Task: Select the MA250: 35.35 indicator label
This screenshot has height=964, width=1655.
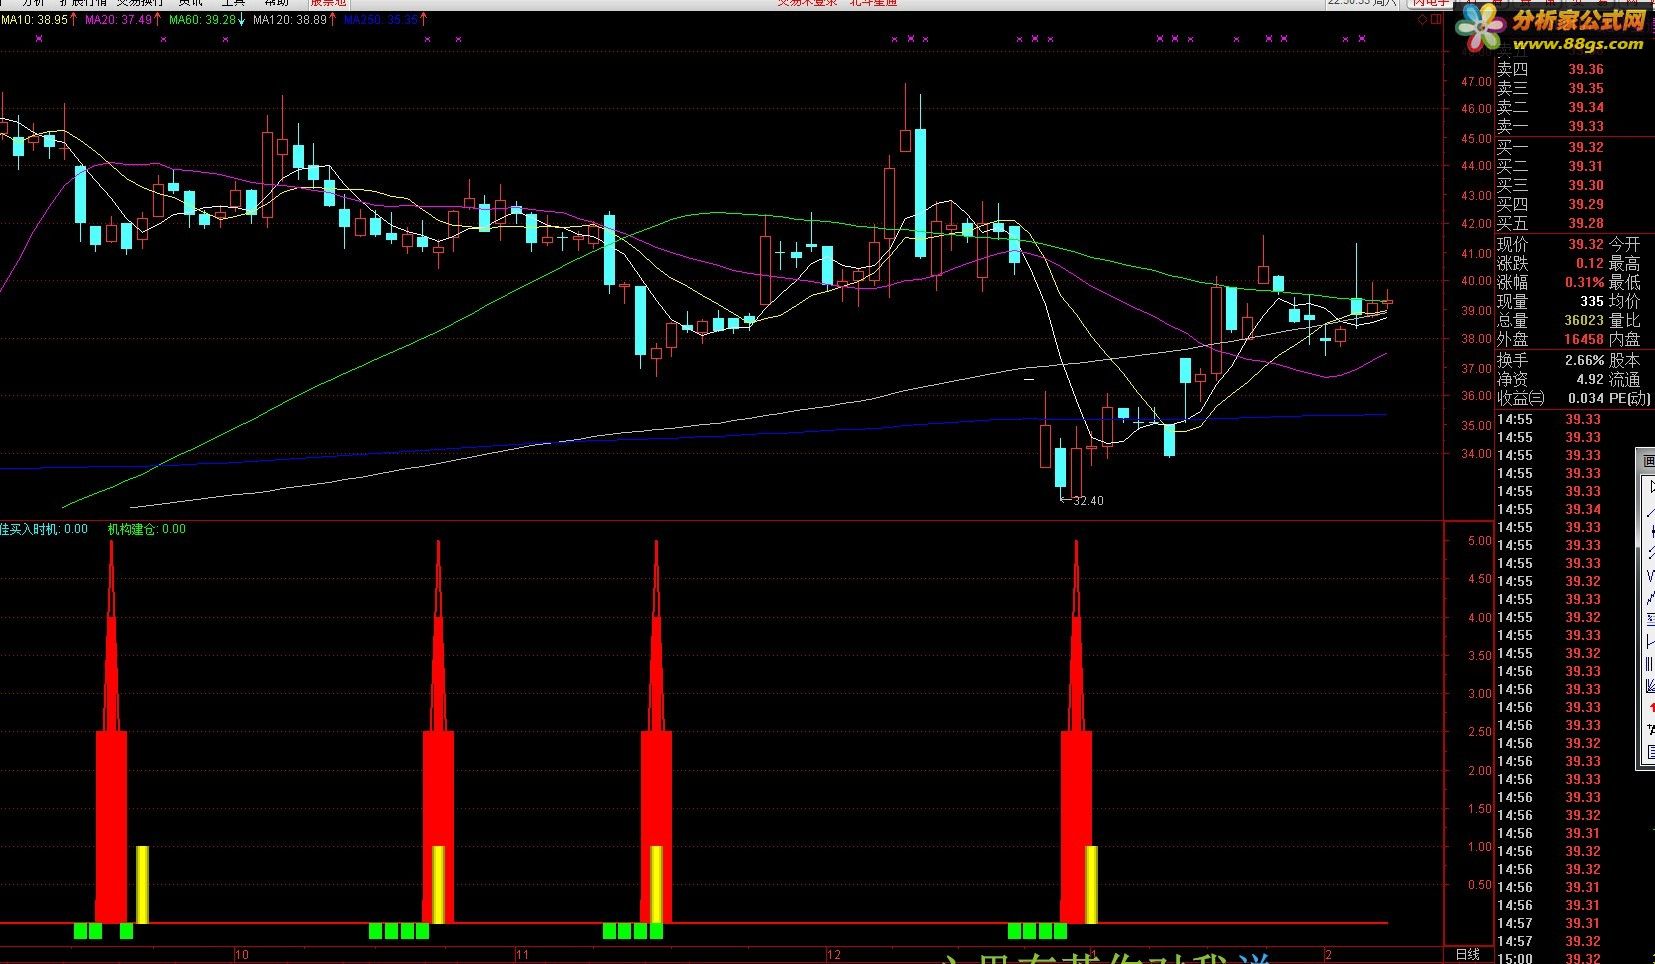Action: tap(381, 20)
